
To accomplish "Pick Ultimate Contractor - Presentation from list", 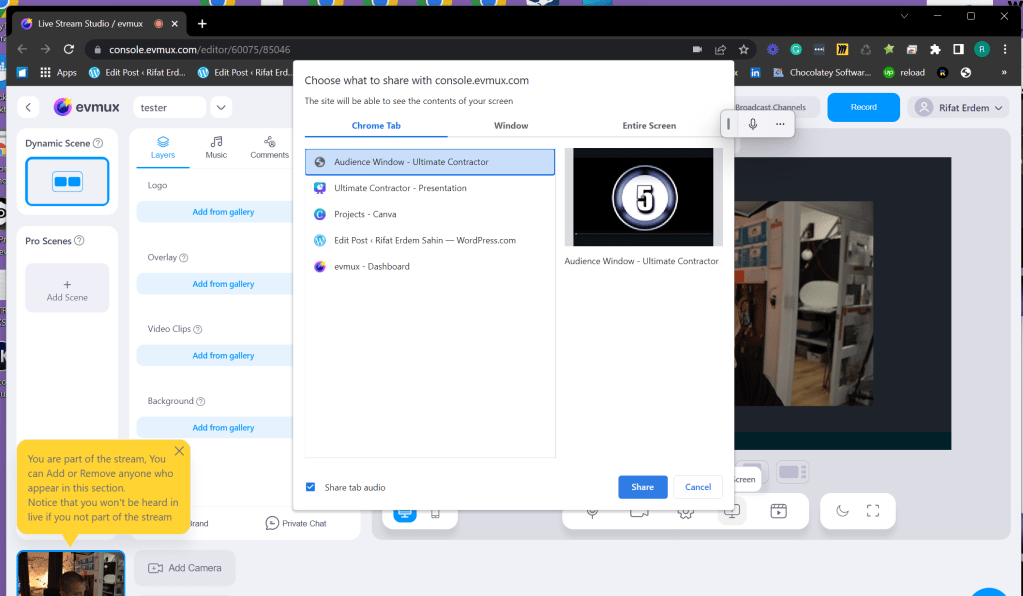I will [430, 188].
